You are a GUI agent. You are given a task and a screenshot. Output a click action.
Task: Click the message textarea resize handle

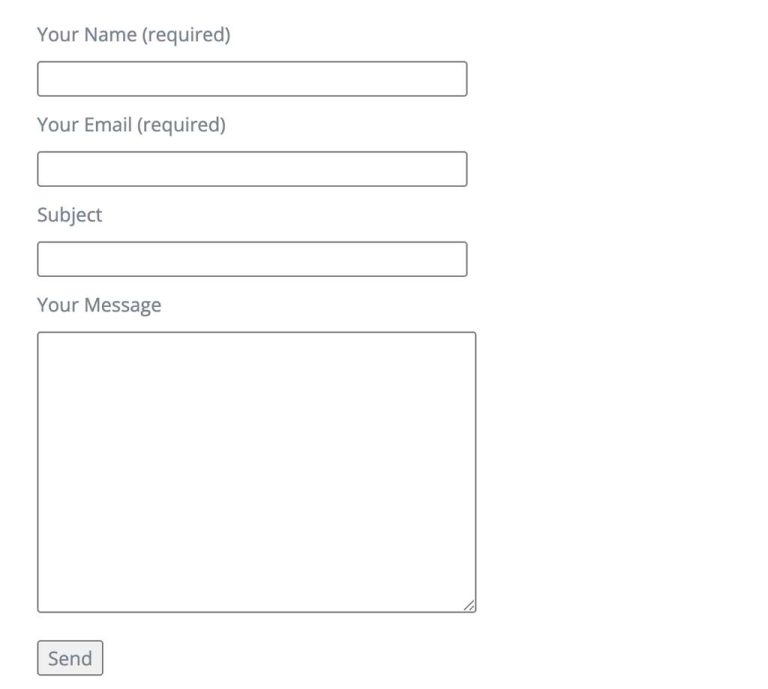[x=469, y=605]
